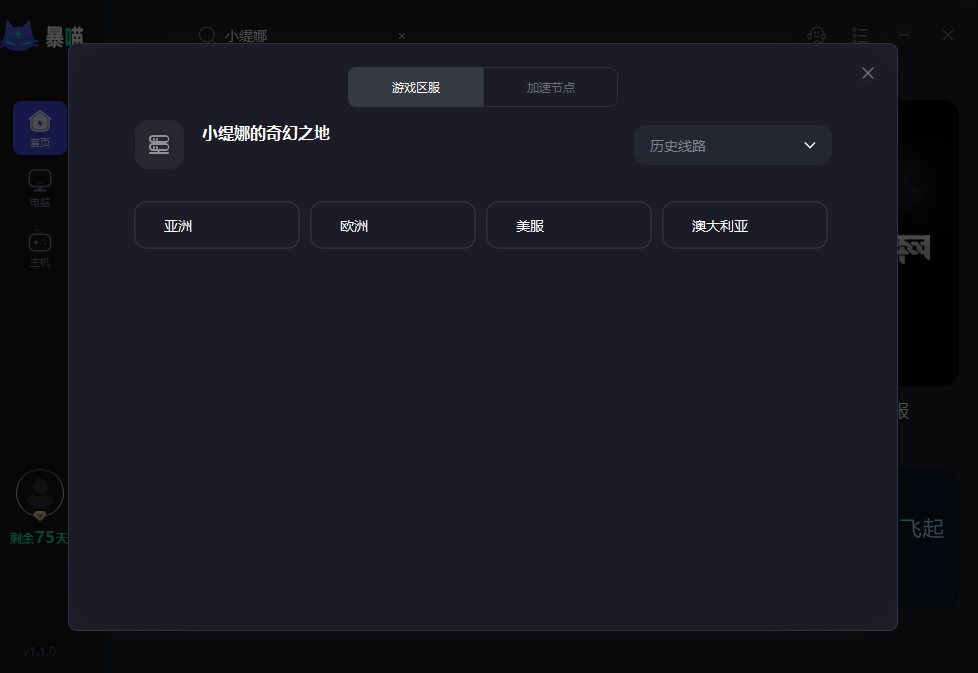
Task: Click the user avatar icon
Action: click(40, 493)
